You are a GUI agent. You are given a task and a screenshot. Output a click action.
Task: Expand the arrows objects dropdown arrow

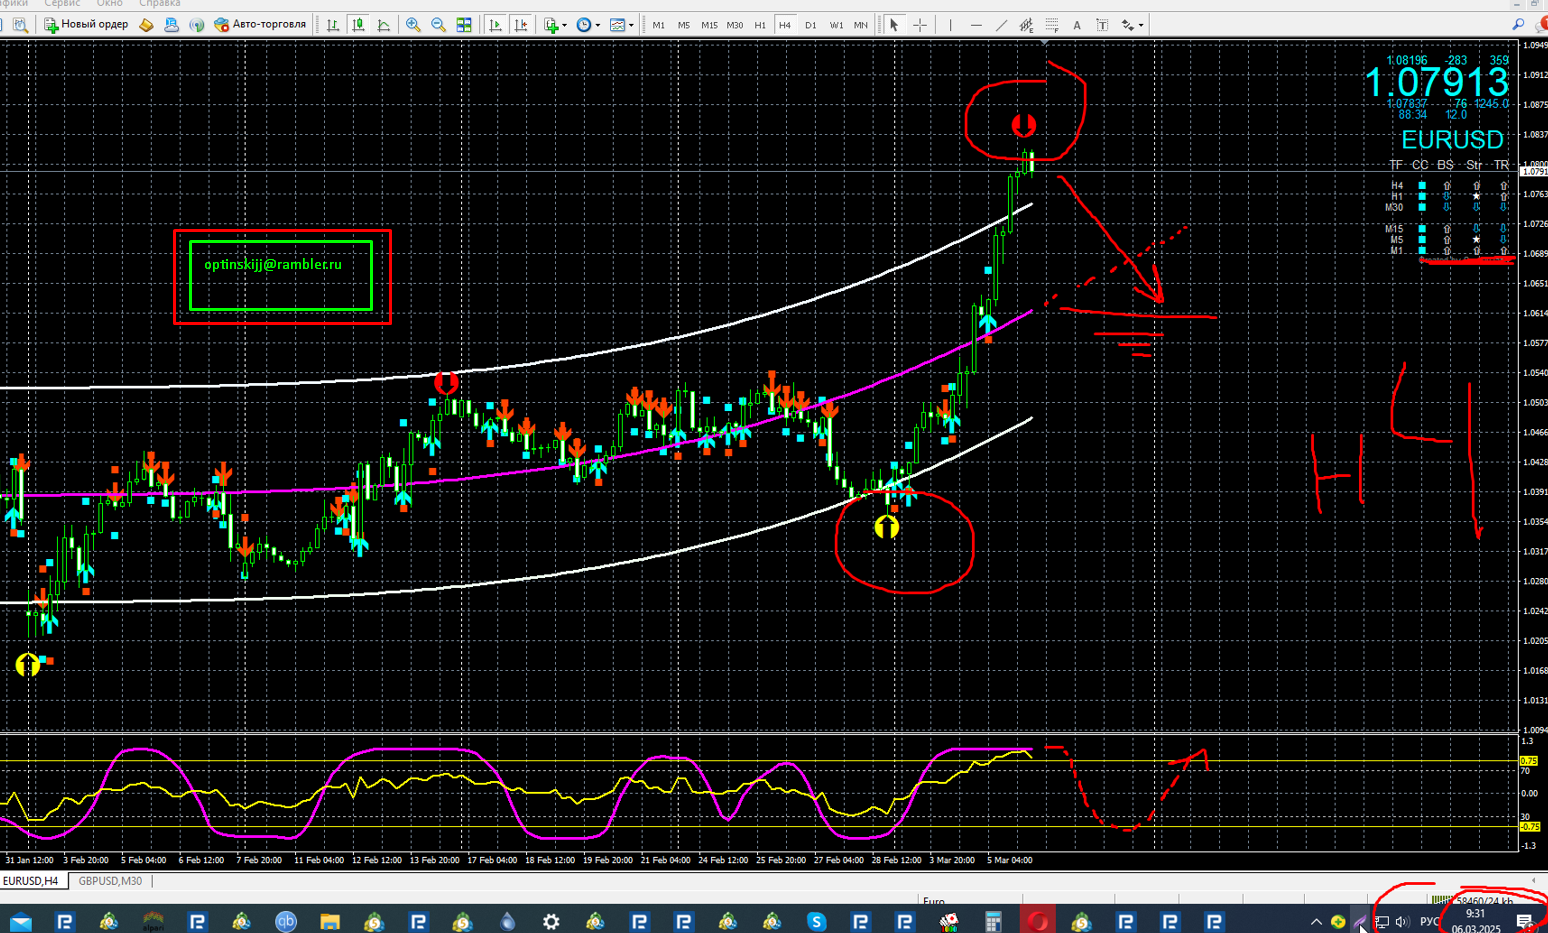coord(1140,26)
